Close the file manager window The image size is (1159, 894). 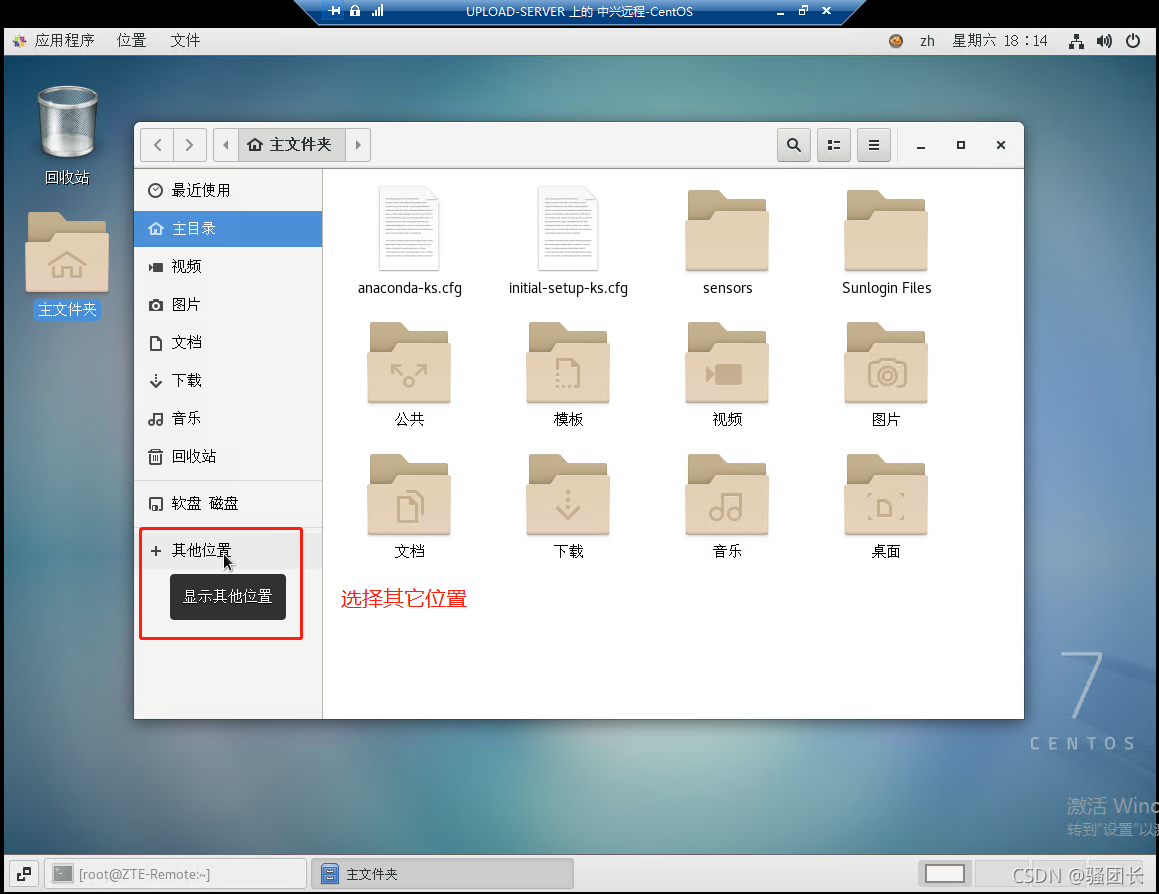[x=1001, y=145]
